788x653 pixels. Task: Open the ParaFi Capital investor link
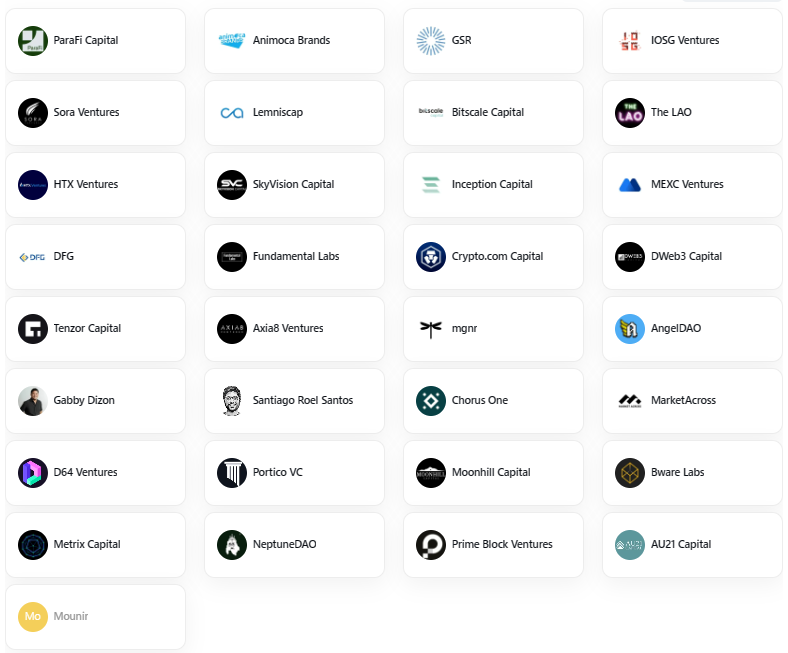86,40
